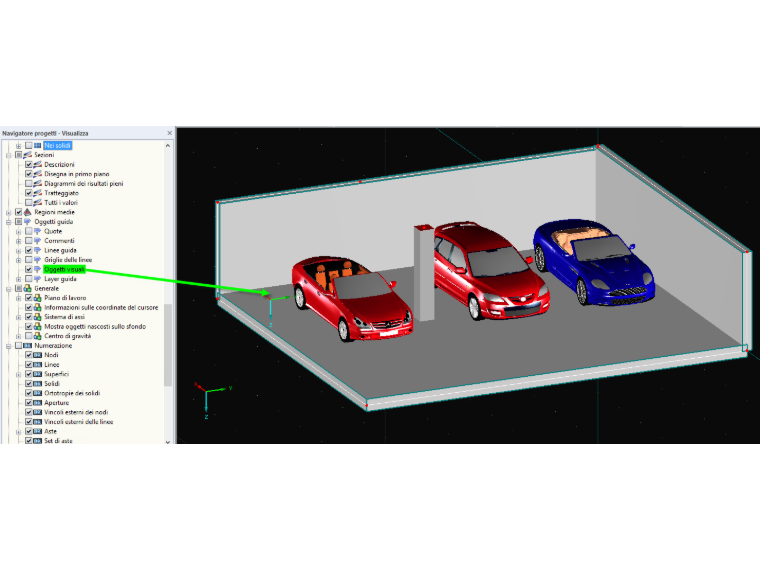Click the navigator scrollbar up arrow
The image size is (760, 570).
(x=168, y=145)
